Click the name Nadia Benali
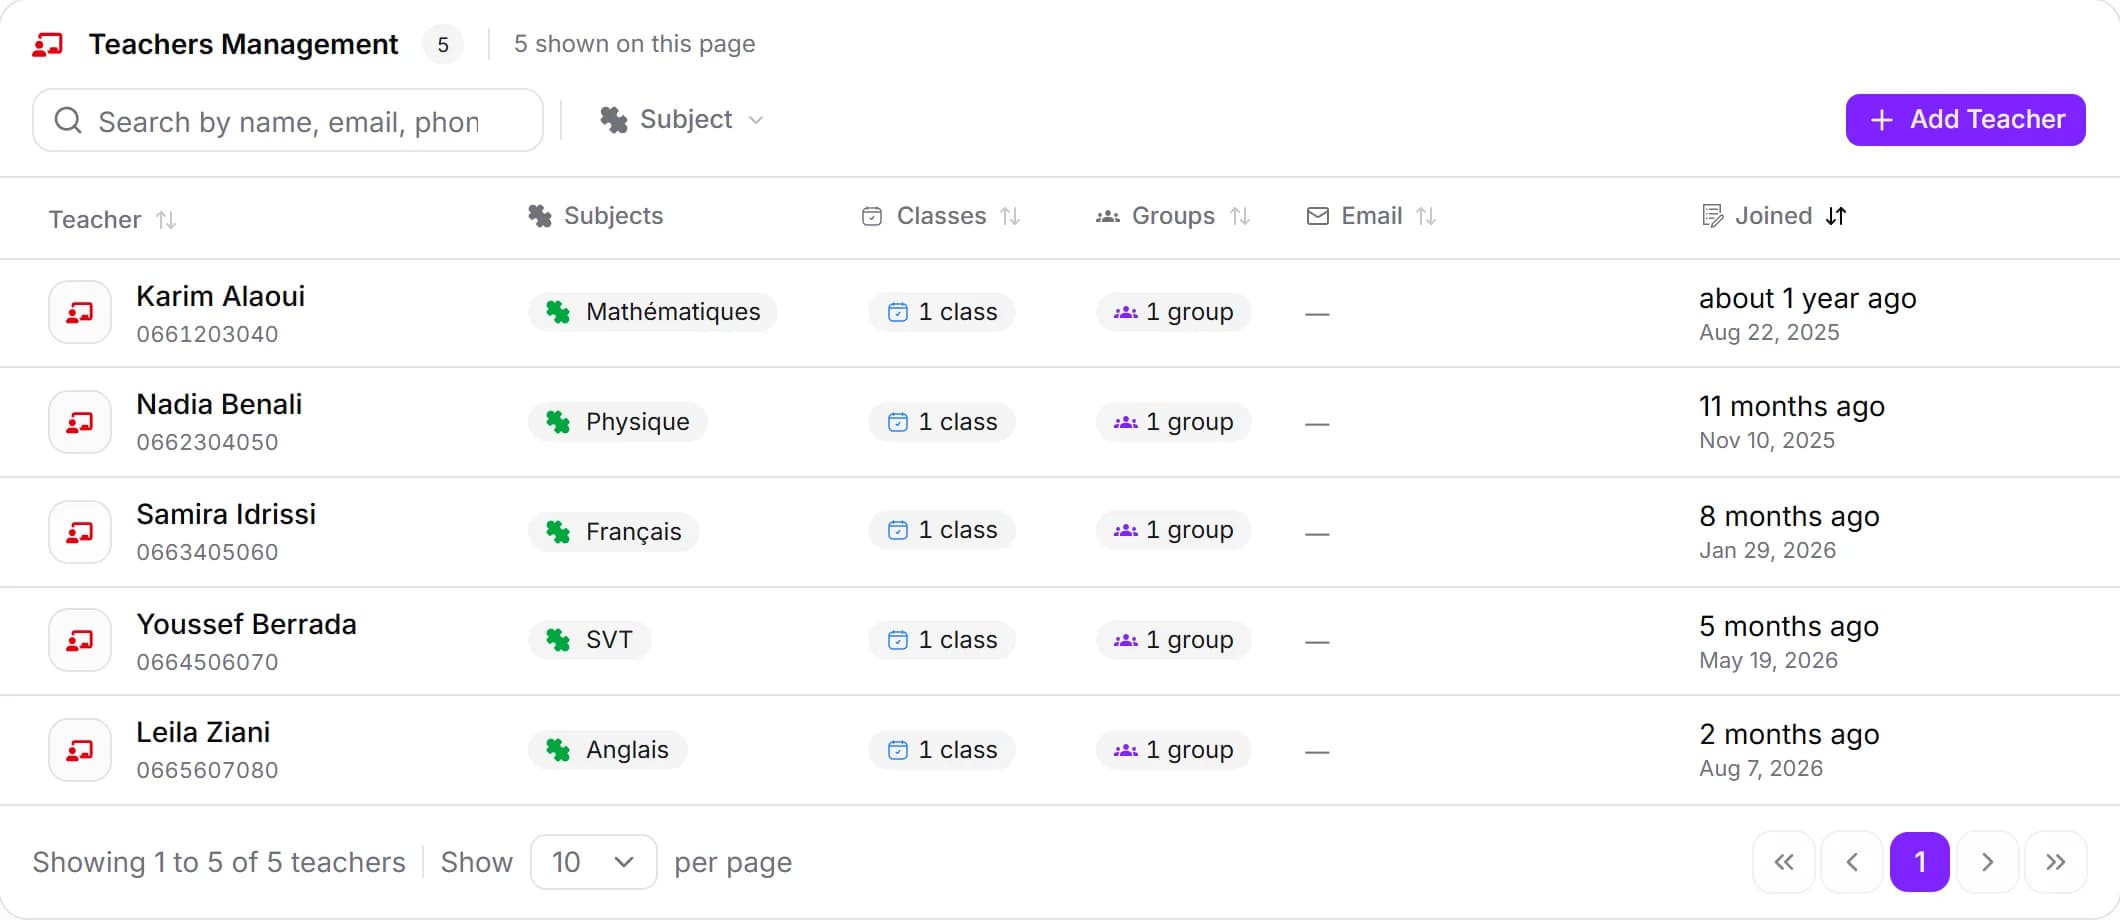The height and width of the screenshot is (920, 2120). point(219,404)
